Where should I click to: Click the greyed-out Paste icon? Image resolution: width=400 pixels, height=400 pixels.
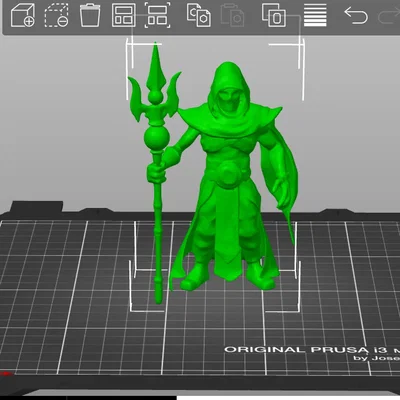point(233,15)
